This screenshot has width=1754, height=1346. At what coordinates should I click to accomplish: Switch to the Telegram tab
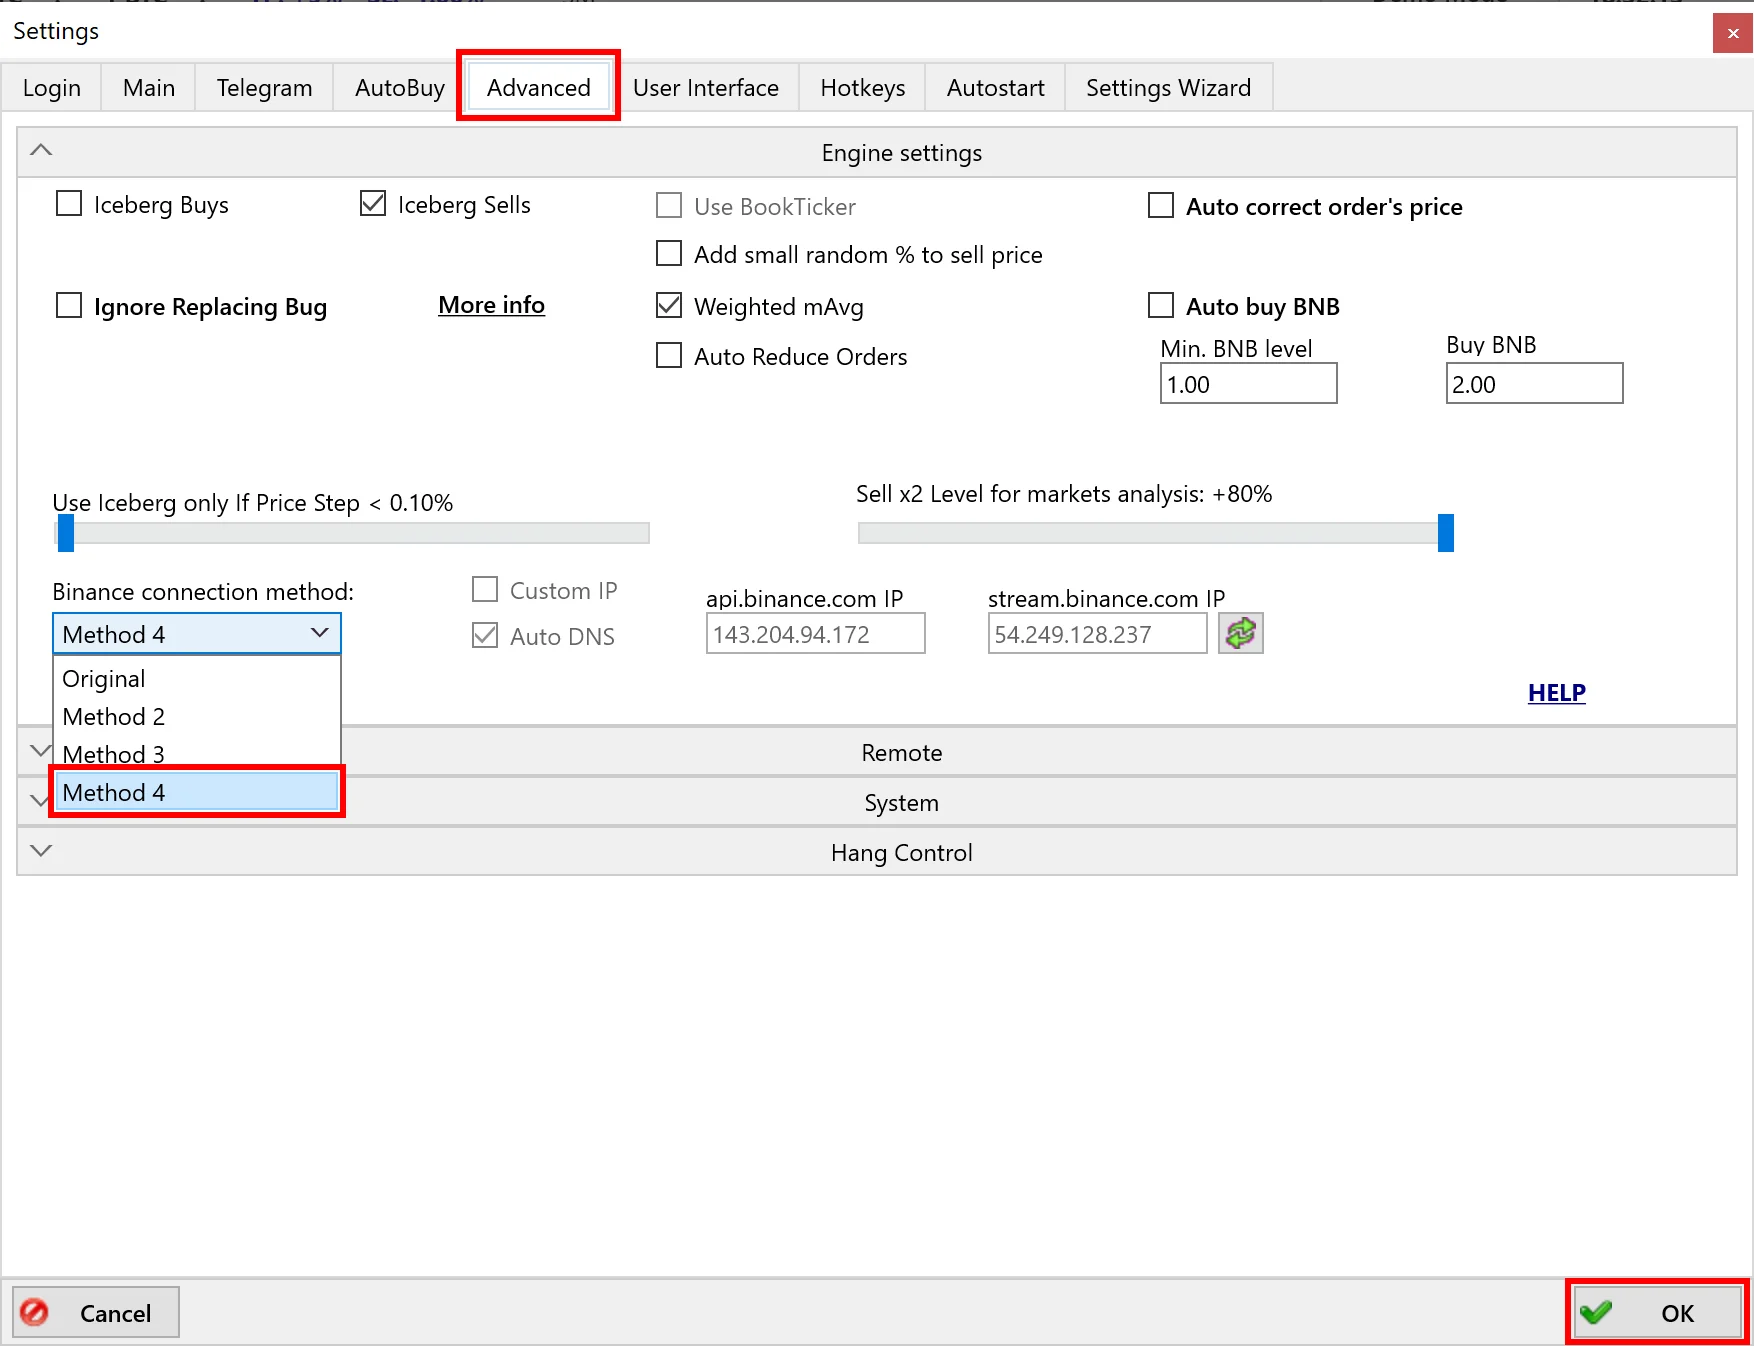264,88
